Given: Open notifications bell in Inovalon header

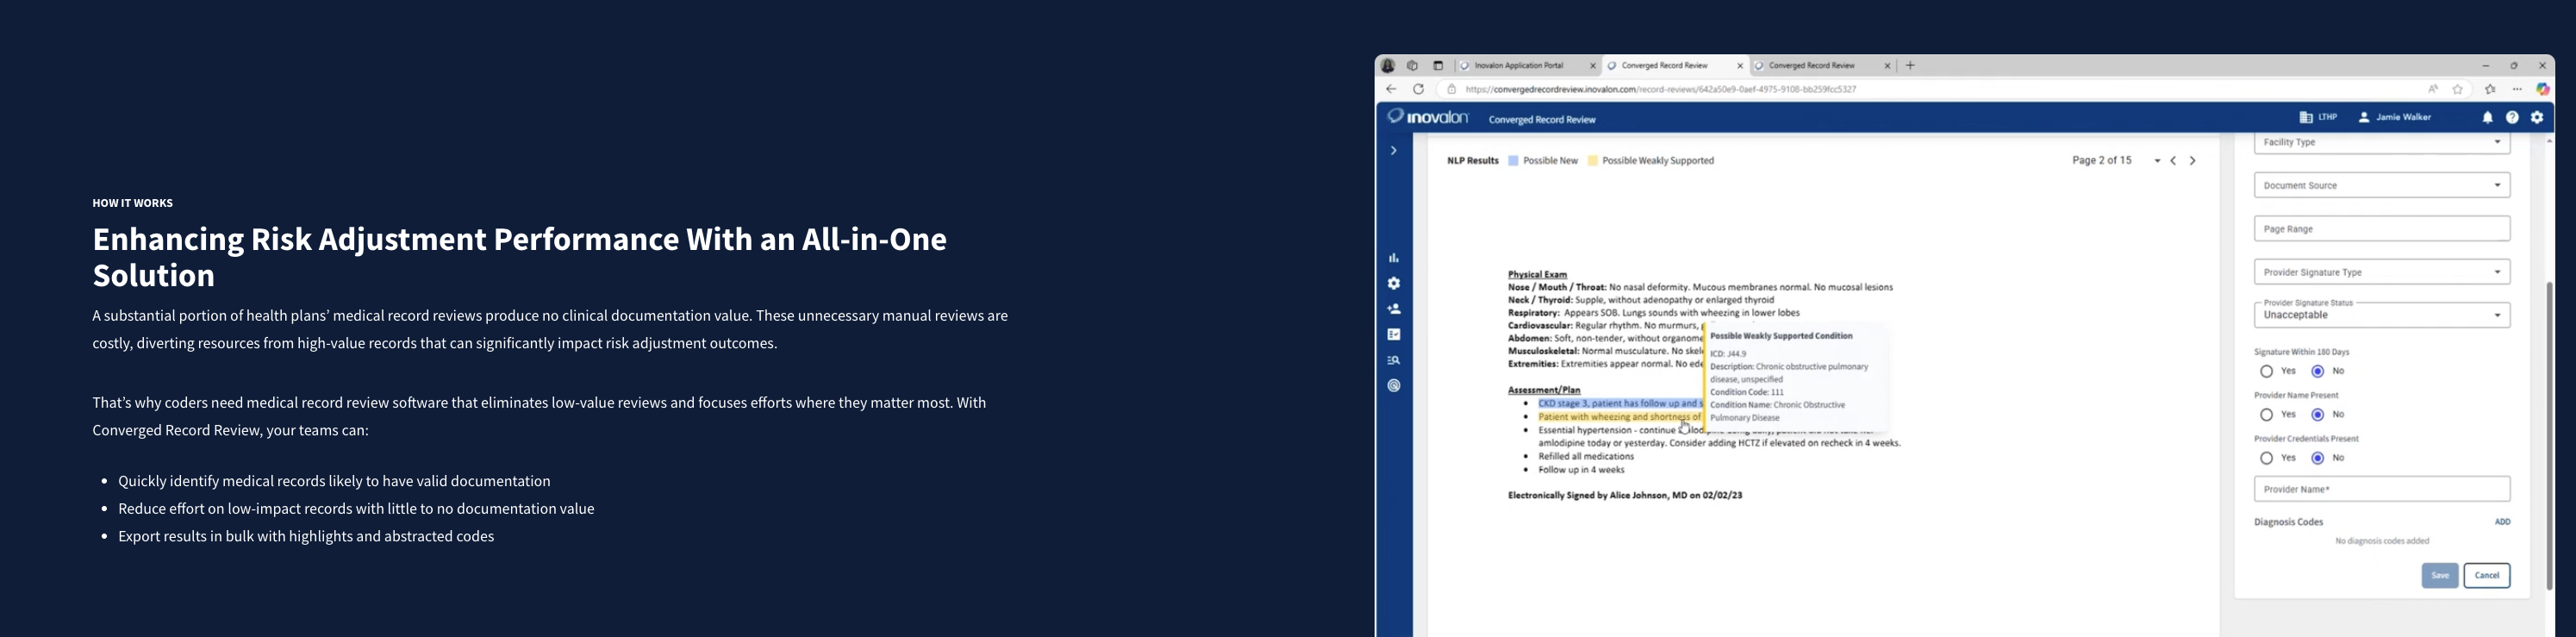Looking at the screenshot, I should (x=2487, y=118).
